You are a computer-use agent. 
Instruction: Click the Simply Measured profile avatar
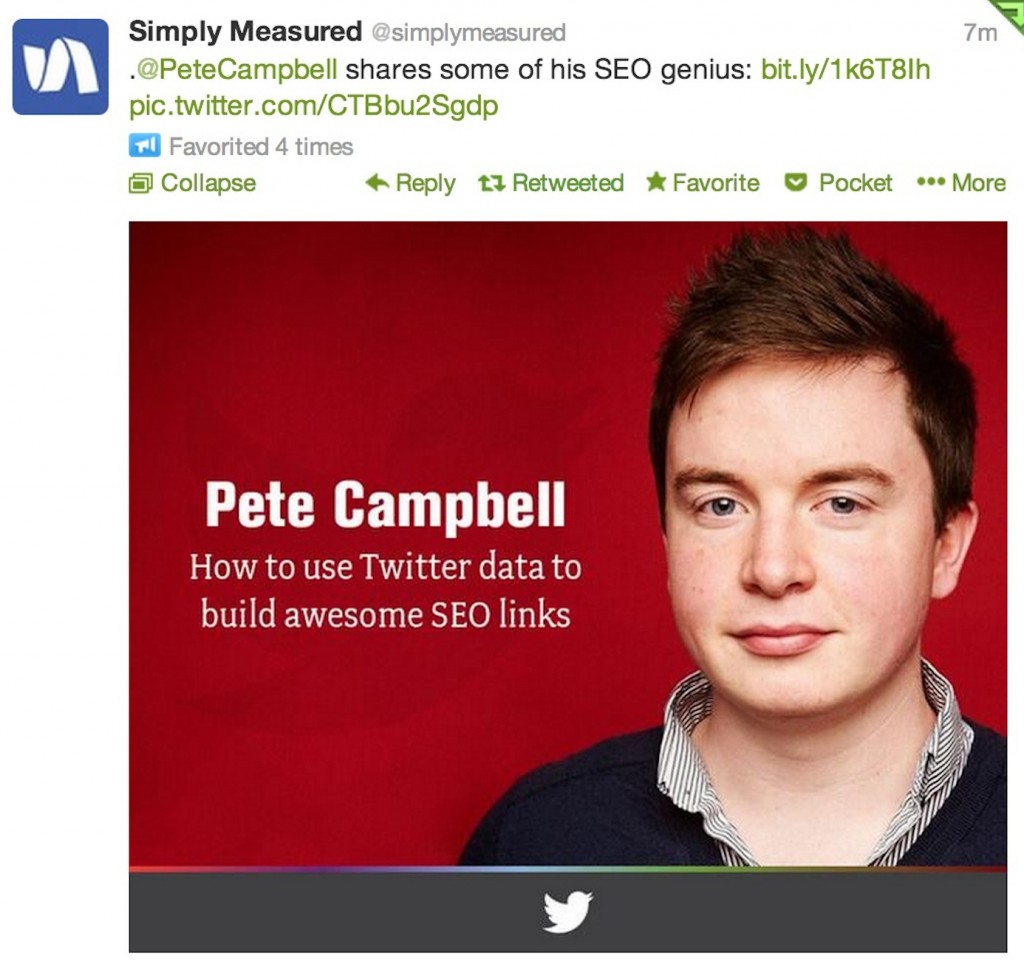[61, 67]
